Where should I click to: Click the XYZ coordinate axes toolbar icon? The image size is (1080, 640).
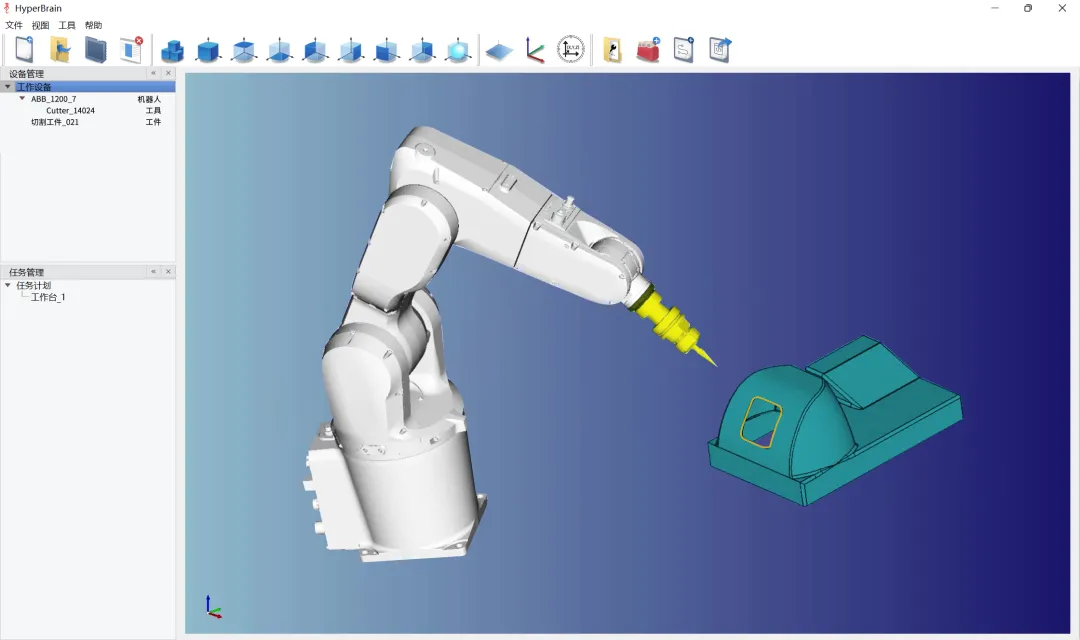[535, 50]
